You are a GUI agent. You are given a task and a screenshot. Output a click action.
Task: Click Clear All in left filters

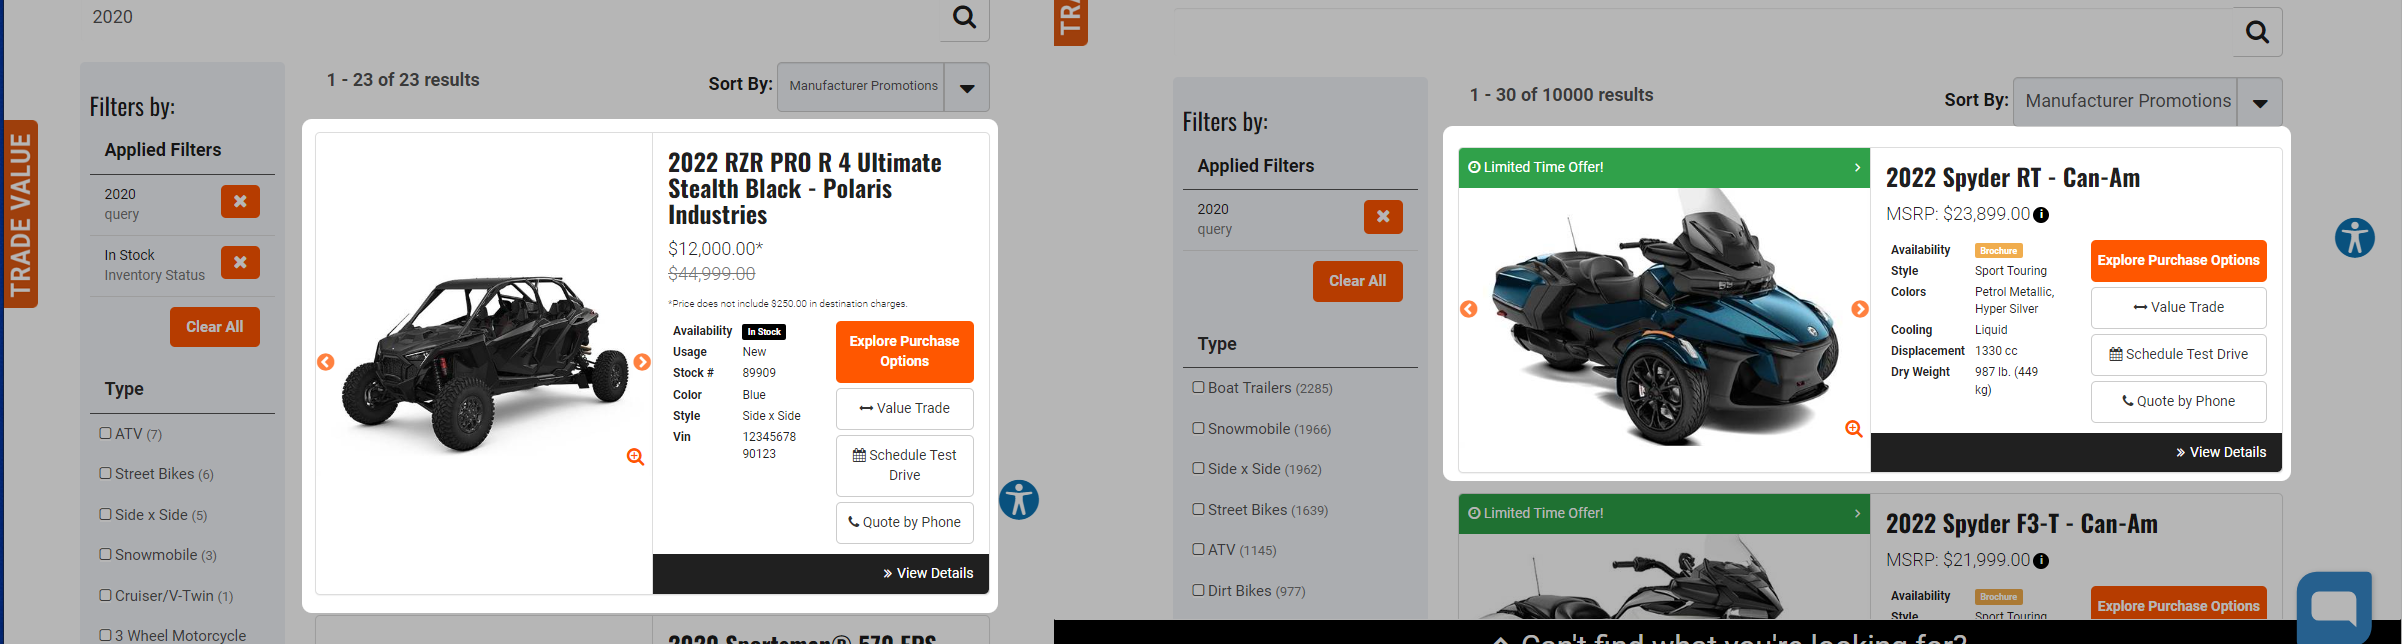[214, 327]
